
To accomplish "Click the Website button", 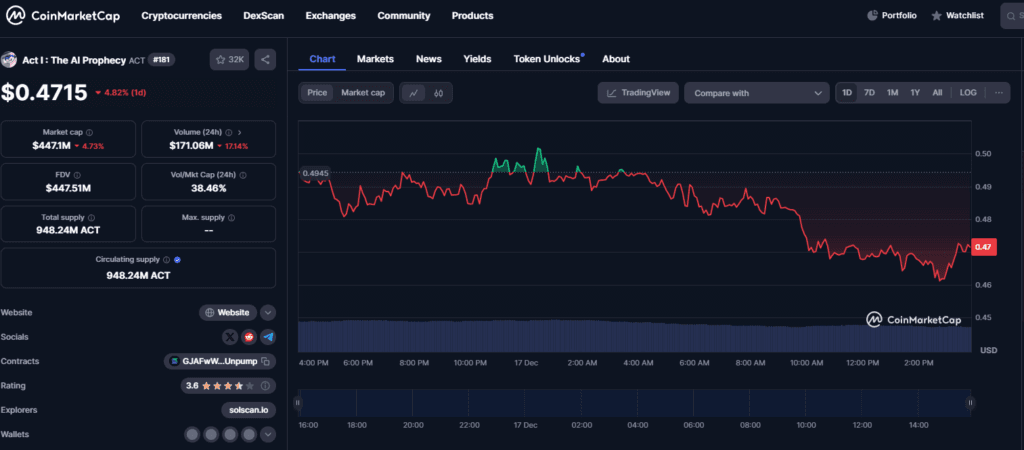I will 227,312.
